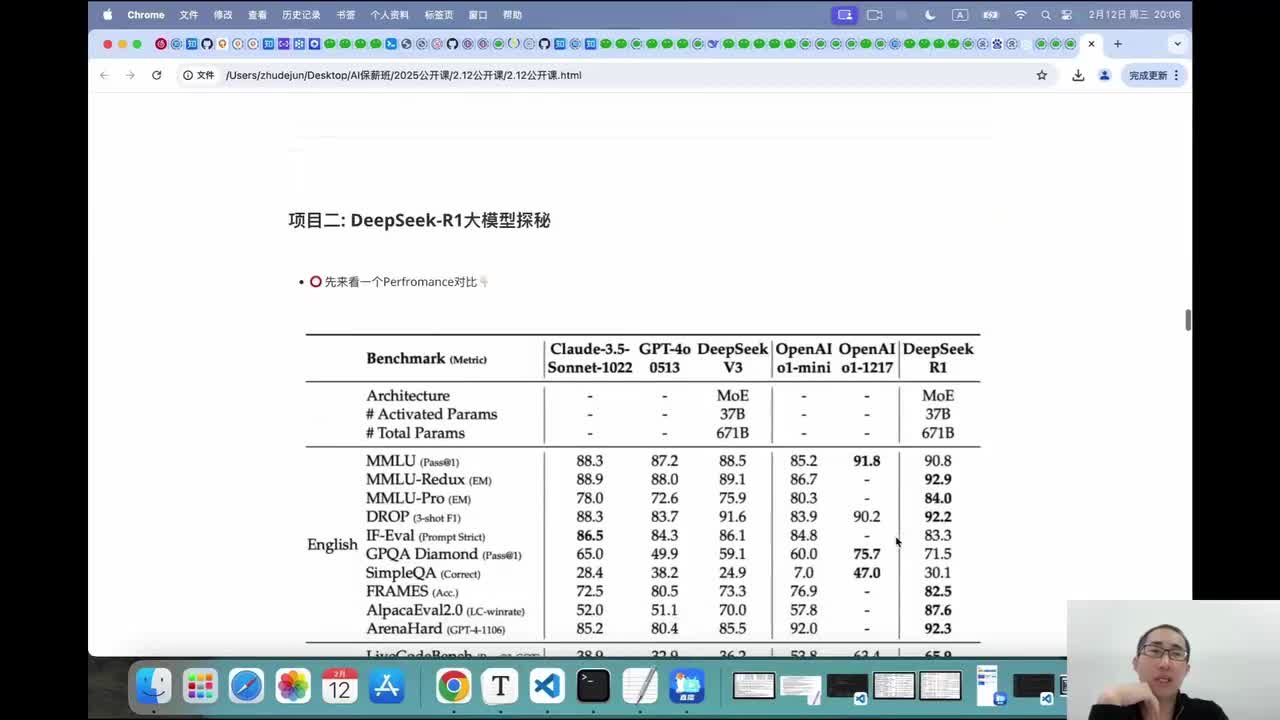Open the Apple menu

click(x=107, y=15)
